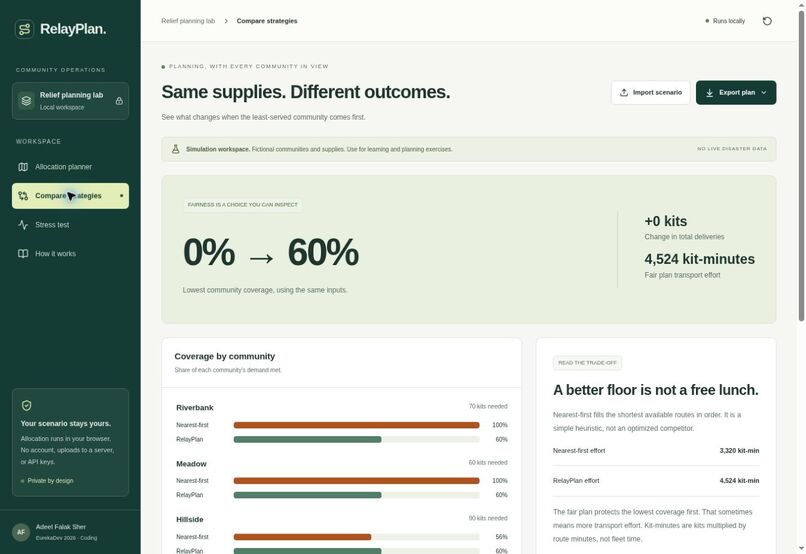This screenshot has height=554, width=806.
Task: Click the breadcrumb chevron separator
Action: [226, 21]
